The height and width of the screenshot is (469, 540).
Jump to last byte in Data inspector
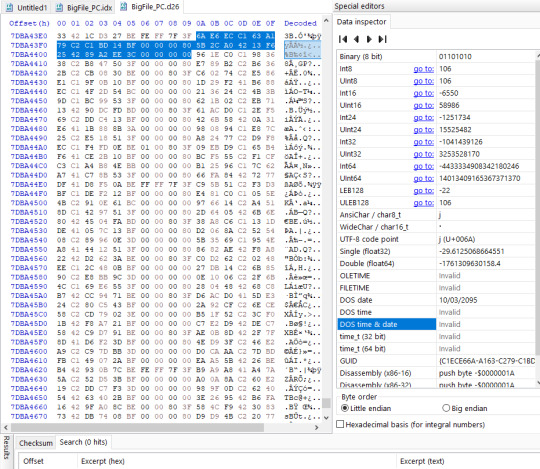[383, 39]
